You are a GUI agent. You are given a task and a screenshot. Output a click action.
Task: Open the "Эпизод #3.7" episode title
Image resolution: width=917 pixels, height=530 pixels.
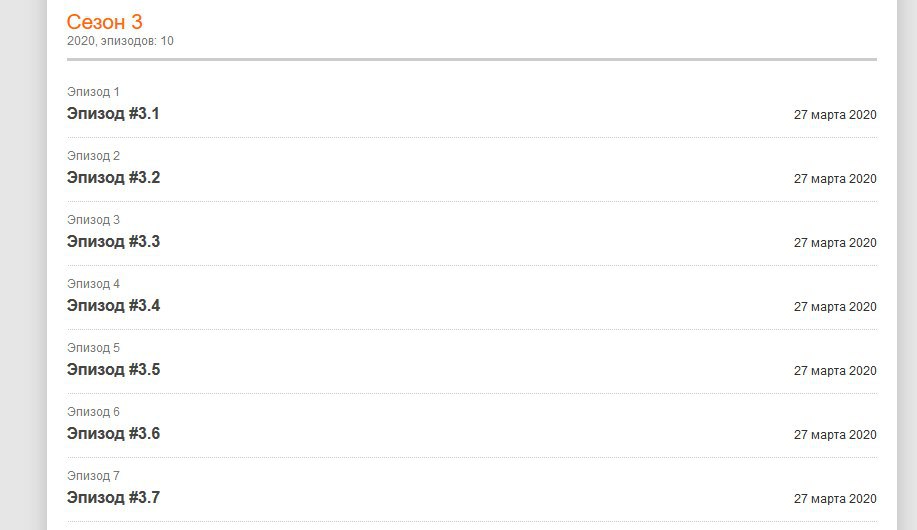[113, 498]
